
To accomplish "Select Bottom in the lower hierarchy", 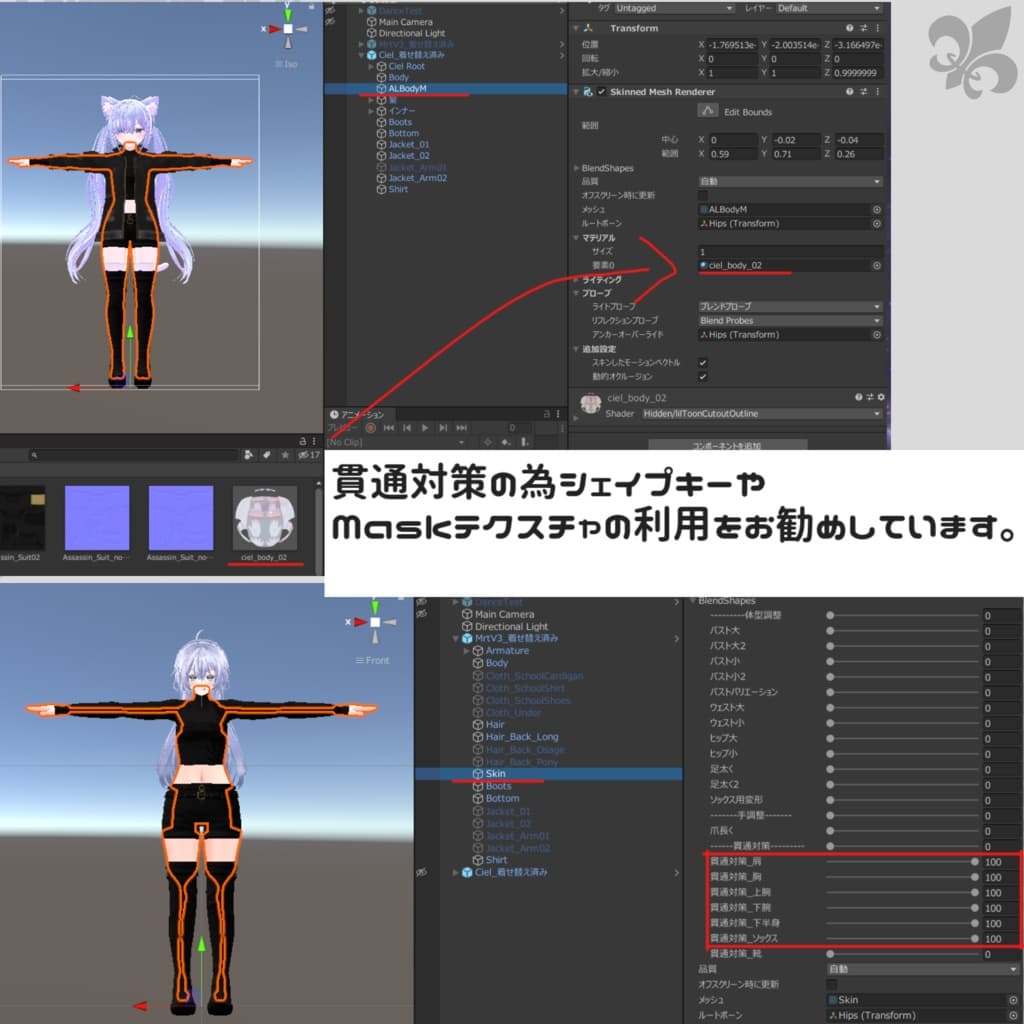I will (x=502, y=798).
